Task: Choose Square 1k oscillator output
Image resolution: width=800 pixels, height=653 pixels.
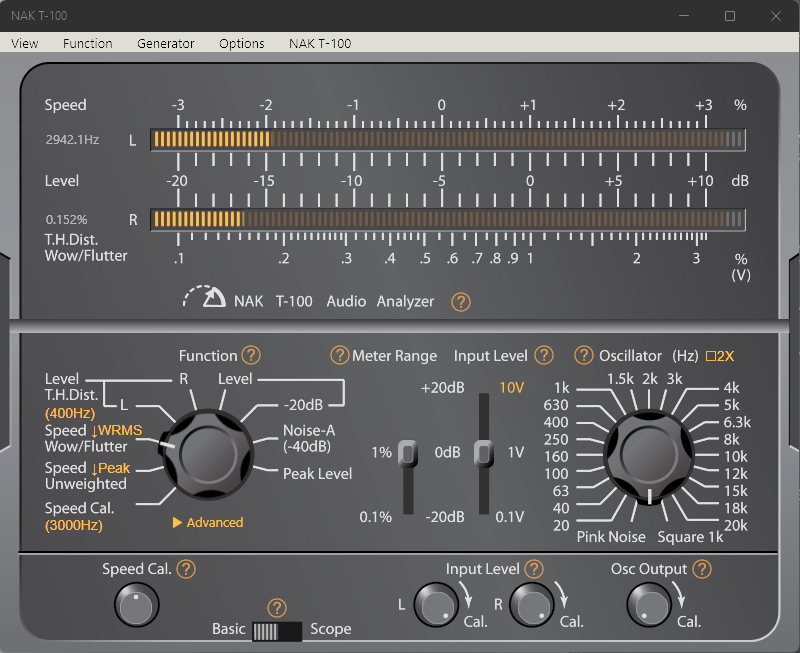Action: (x=690, y=537)
